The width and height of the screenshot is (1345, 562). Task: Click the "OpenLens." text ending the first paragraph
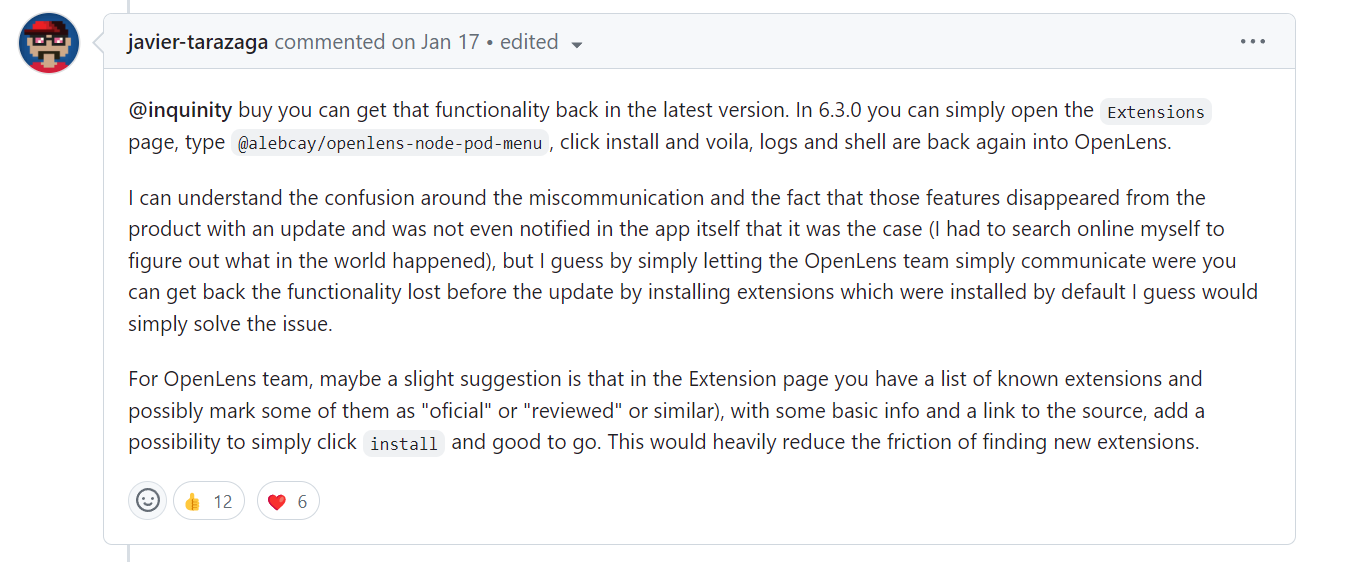(x=1122, y=142)
